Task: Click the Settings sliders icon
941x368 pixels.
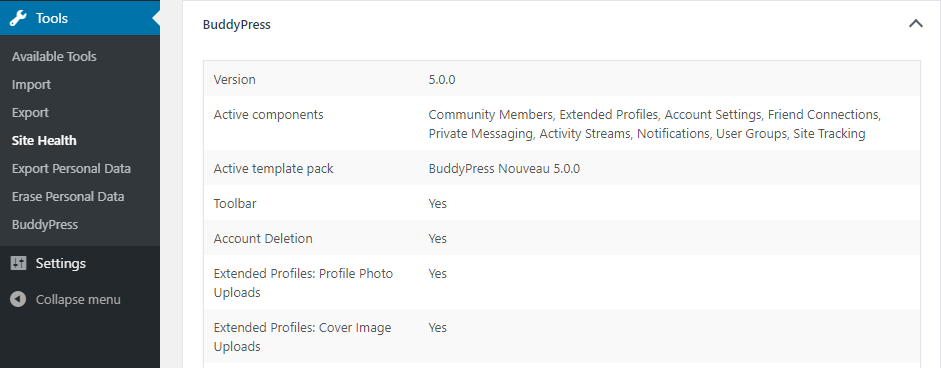Action: 19,264
